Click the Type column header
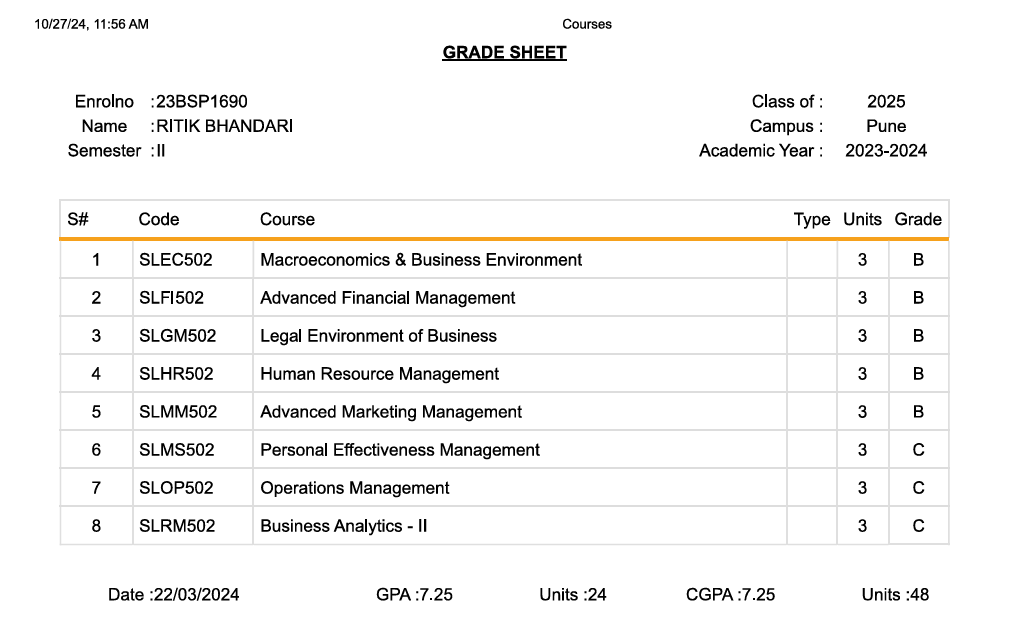This screenshot has width=1012, height=633. [x=812, y=220]
